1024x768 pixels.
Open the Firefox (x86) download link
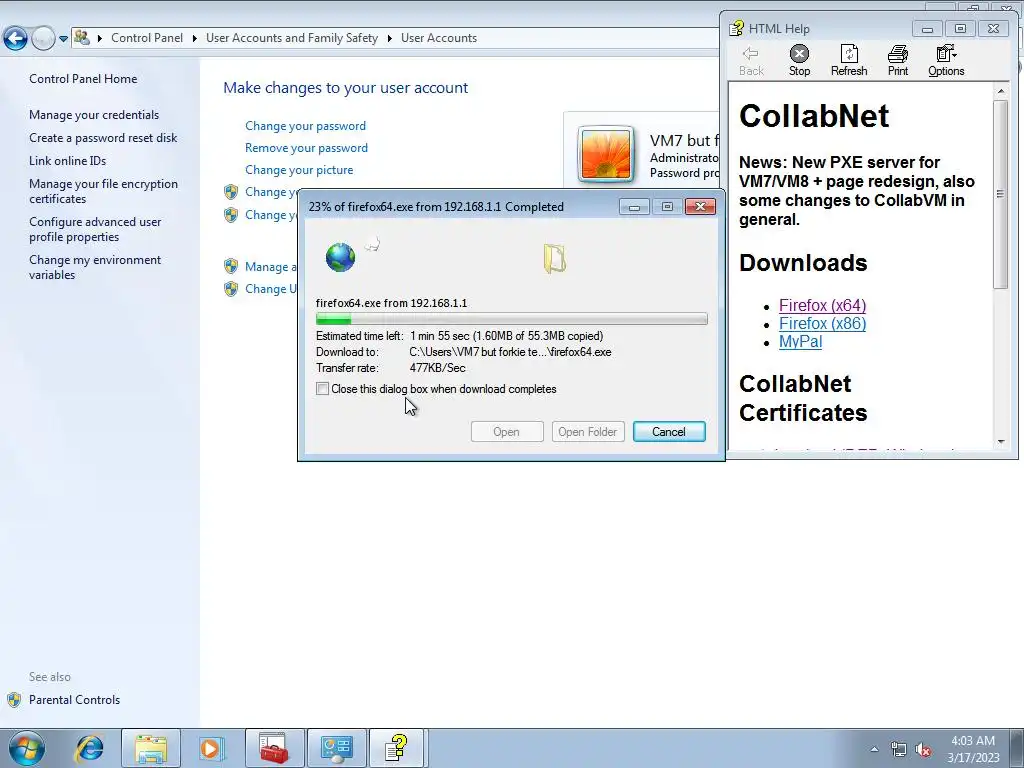(822, 324)
